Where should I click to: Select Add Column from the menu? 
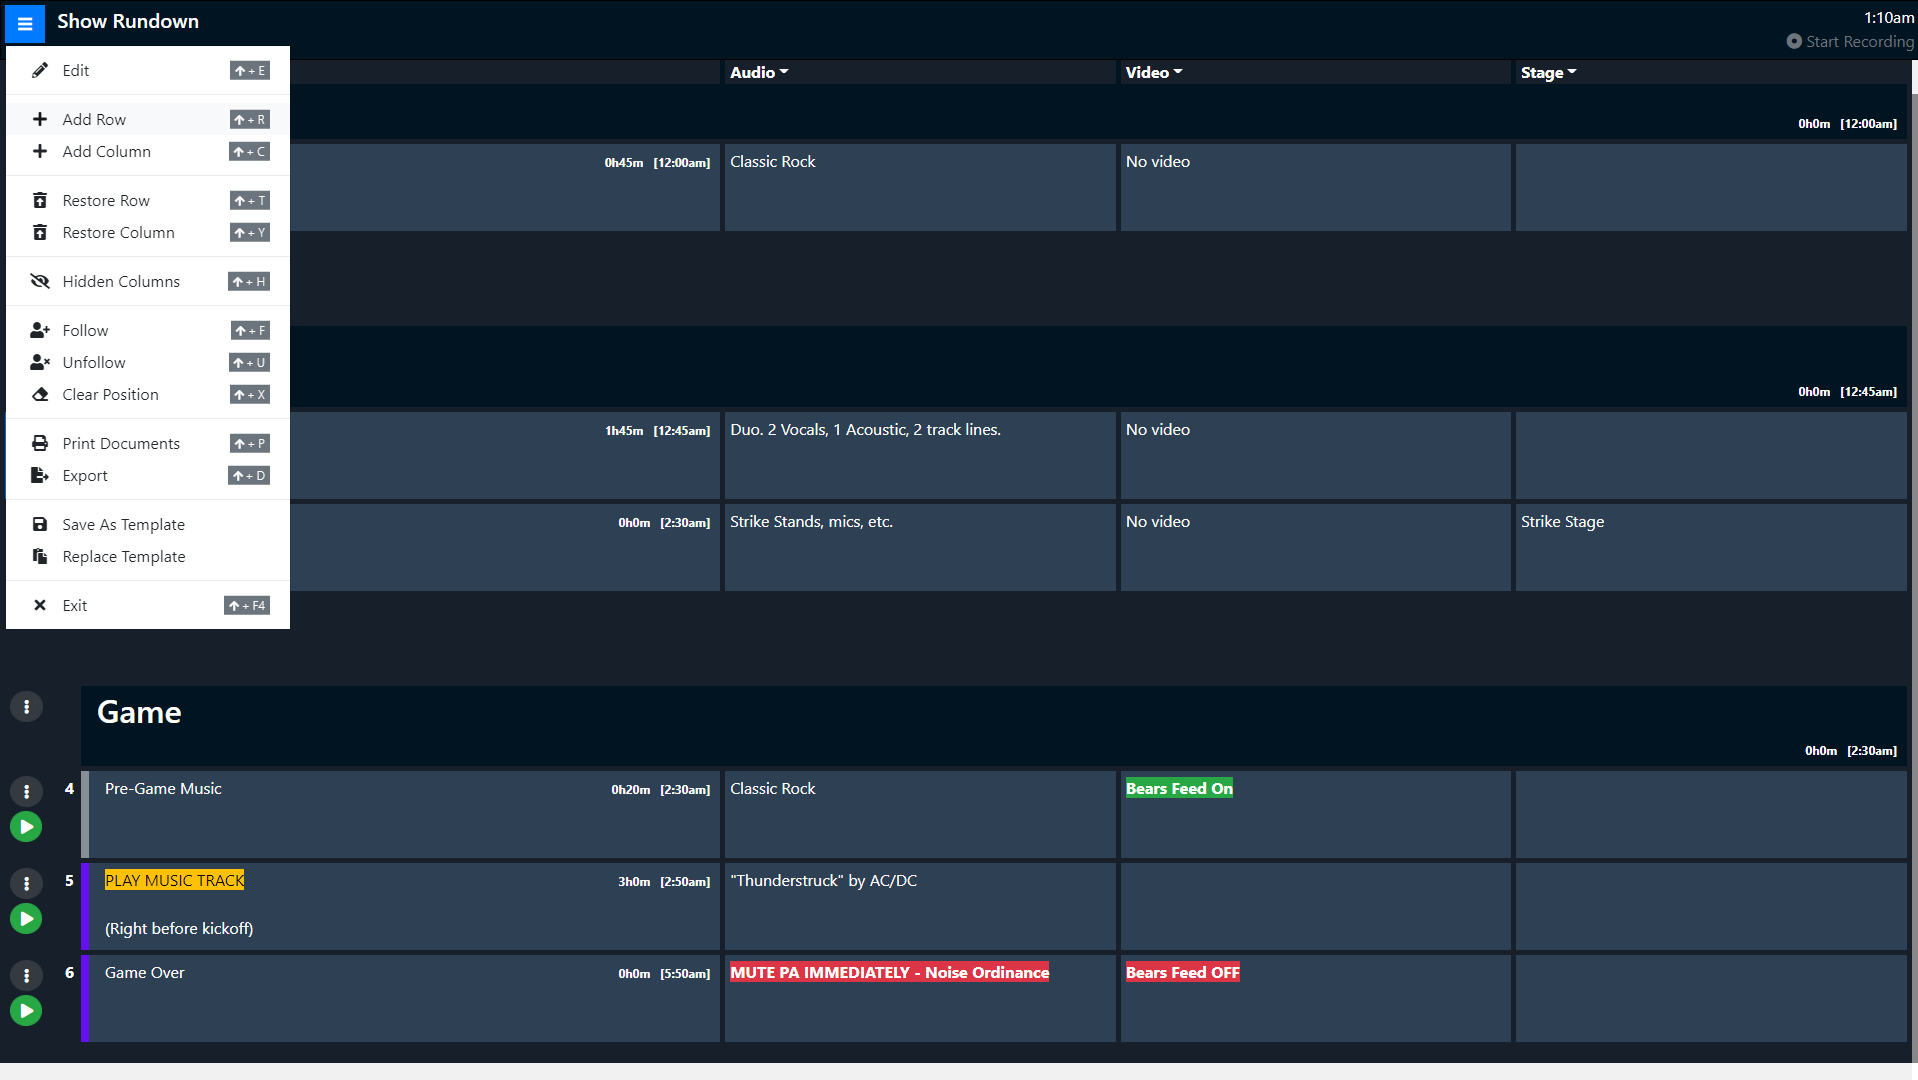106,151
